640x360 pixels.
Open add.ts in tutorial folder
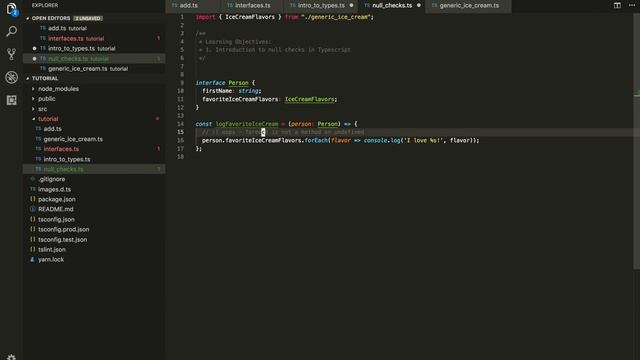pyautogui.click(x=94, y=129)
